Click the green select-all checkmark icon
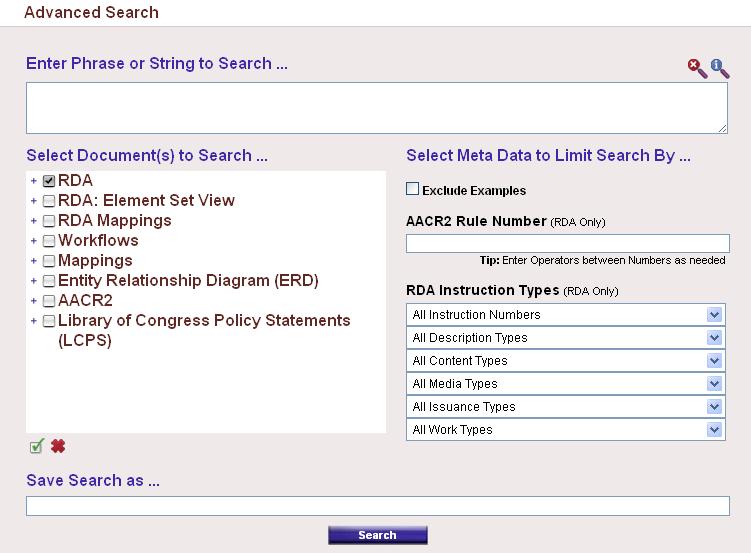 (37, 447)
